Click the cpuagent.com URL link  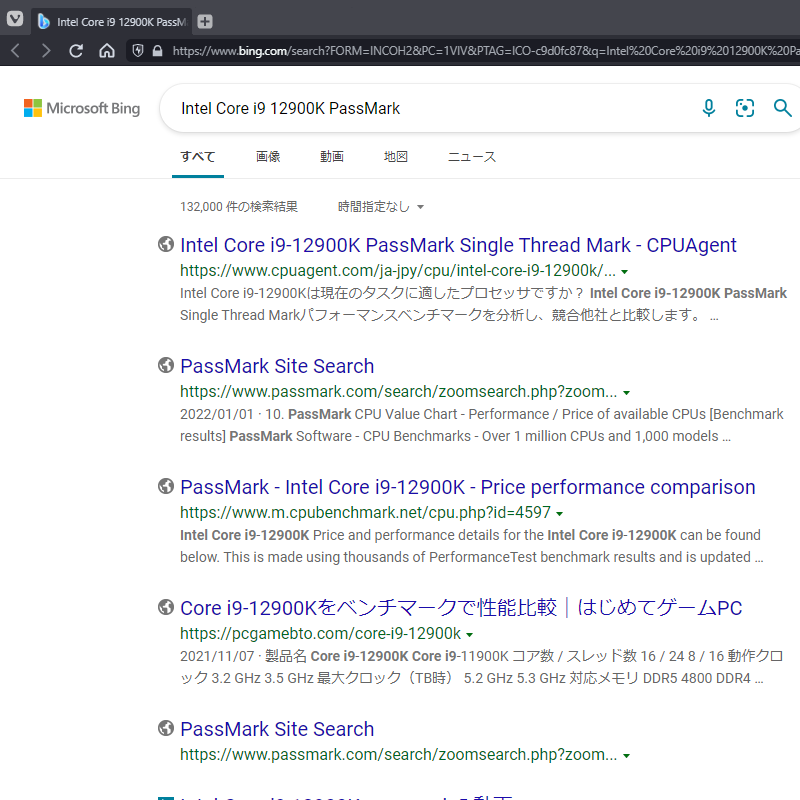pyautogui.click(x=398, y=270)
